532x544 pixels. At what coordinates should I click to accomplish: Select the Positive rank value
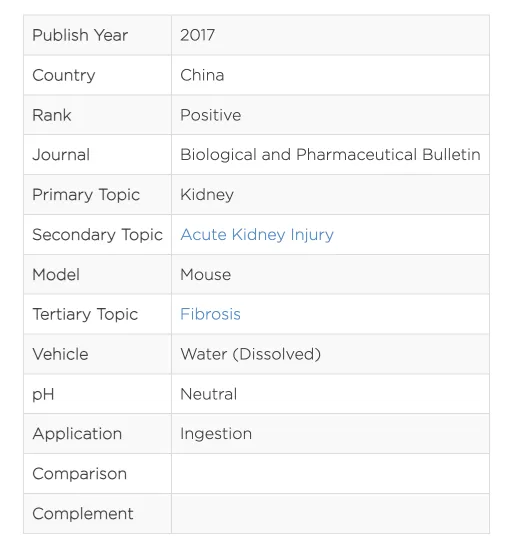211,115
